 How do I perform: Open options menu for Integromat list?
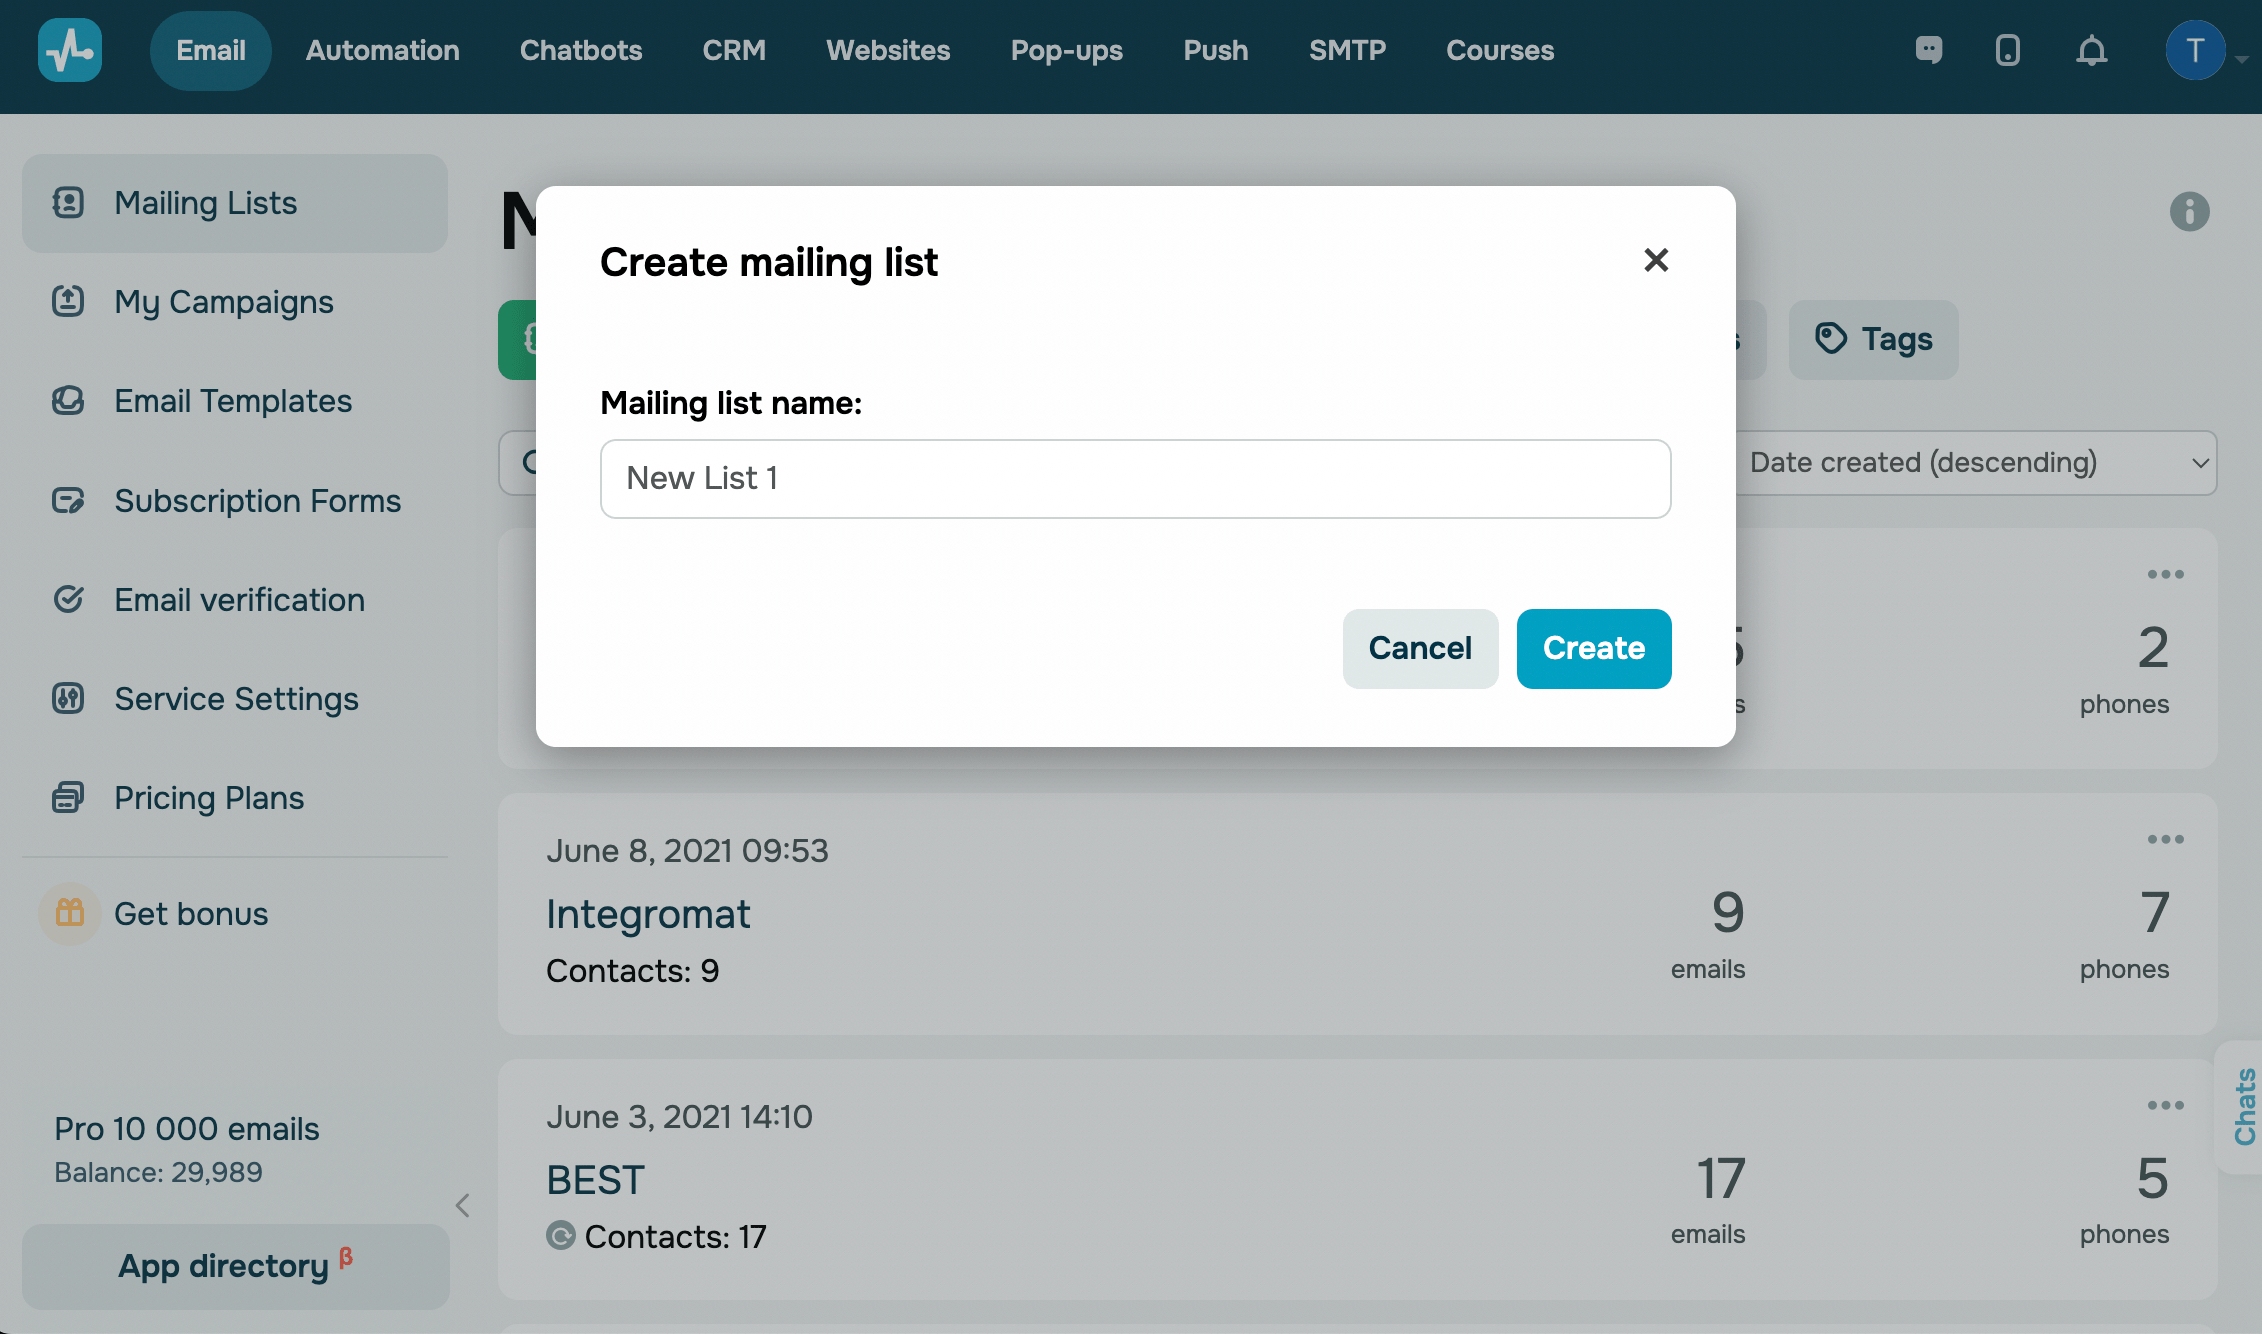[2165, 840]
